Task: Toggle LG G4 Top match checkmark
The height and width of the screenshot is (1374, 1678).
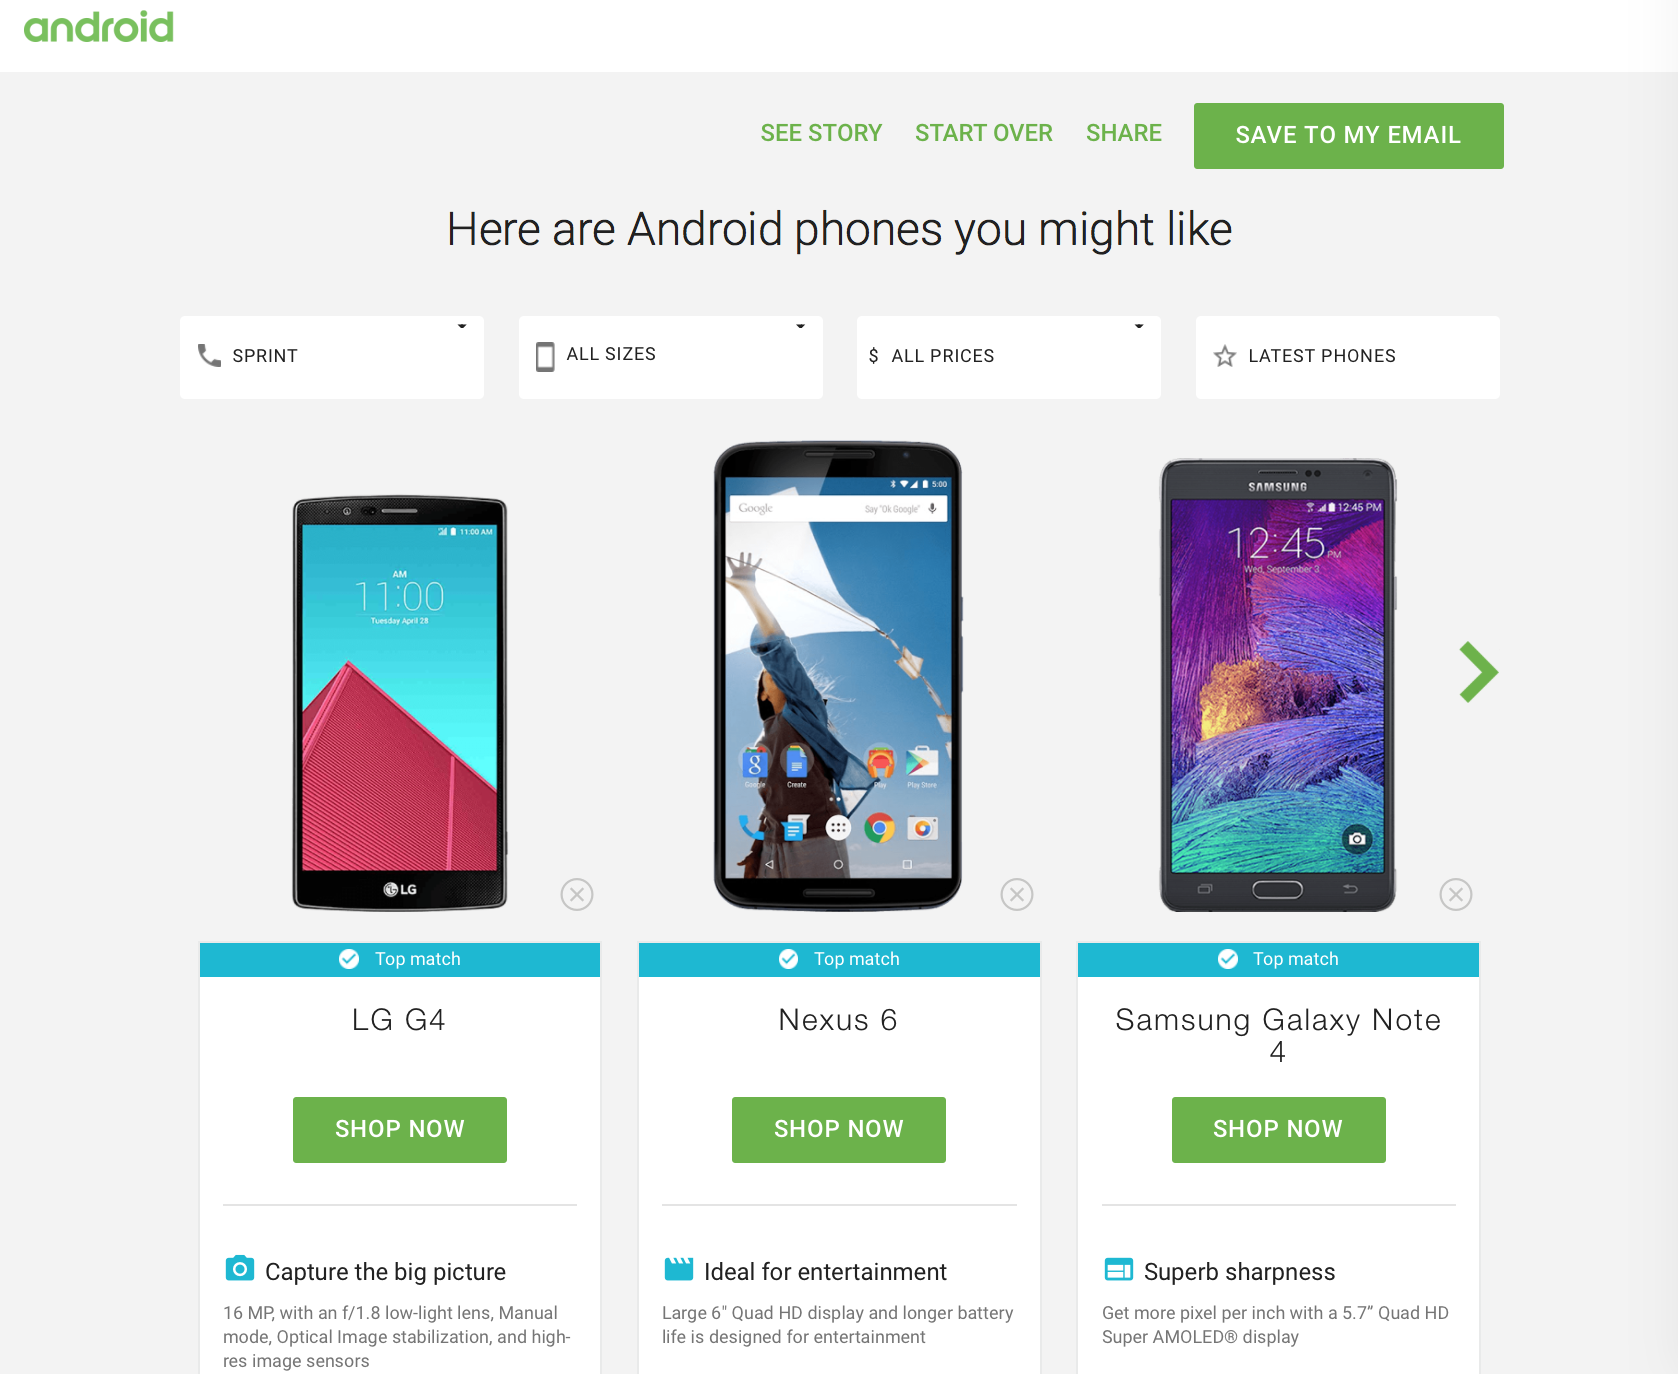Action: pyautogui.click(x=349, y=959)
